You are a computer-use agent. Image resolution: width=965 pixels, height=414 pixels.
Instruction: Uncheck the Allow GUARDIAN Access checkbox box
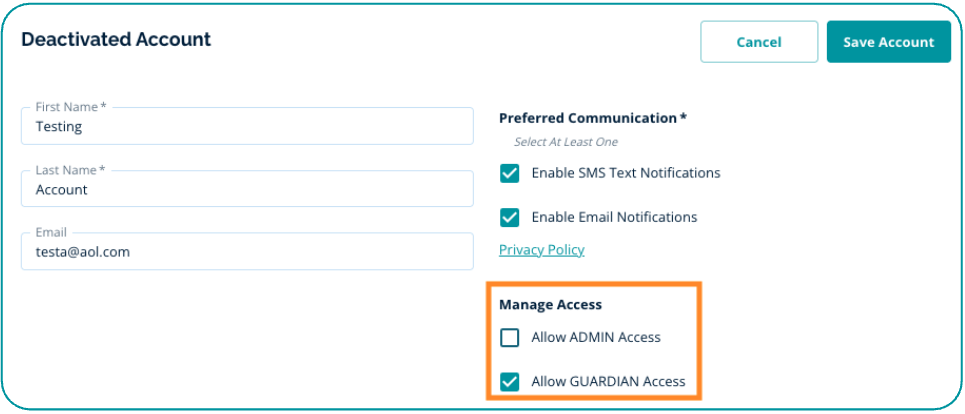click(510, 381)
